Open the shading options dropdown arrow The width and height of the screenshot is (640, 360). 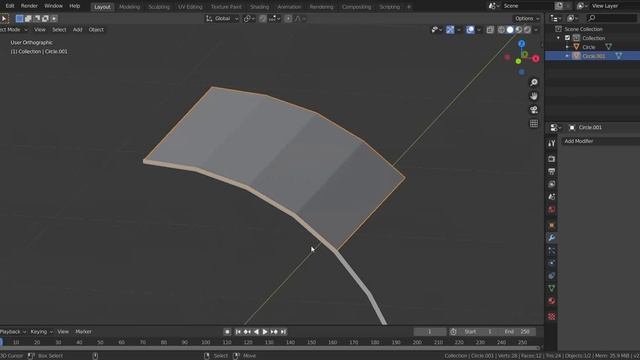pyautogui.click(x=536, y=30)
